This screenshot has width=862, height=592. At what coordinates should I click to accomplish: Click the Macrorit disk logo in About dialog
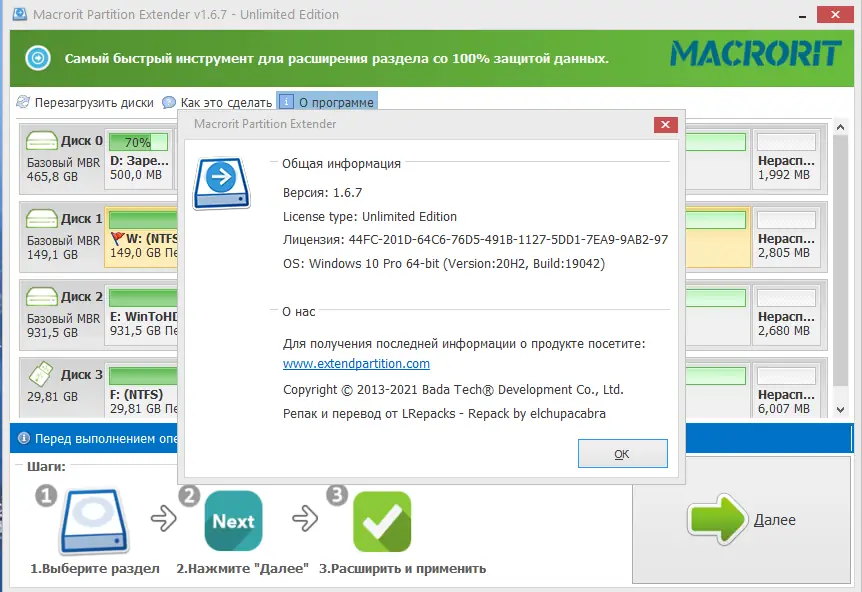pos(221,185)
